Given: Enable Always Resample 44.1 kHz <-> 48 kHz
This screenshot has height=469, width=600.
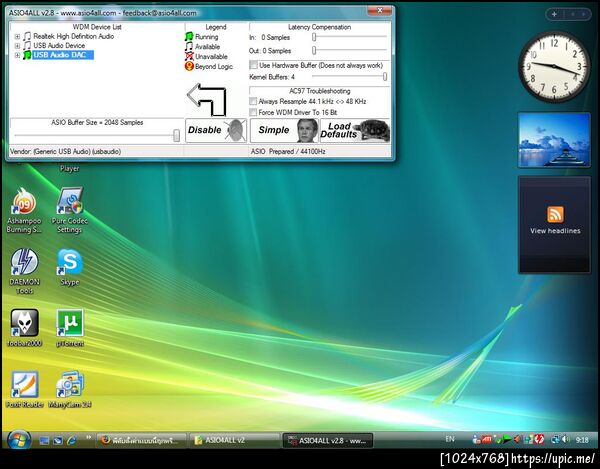Looking at the screenshot, I should (253, 101).
